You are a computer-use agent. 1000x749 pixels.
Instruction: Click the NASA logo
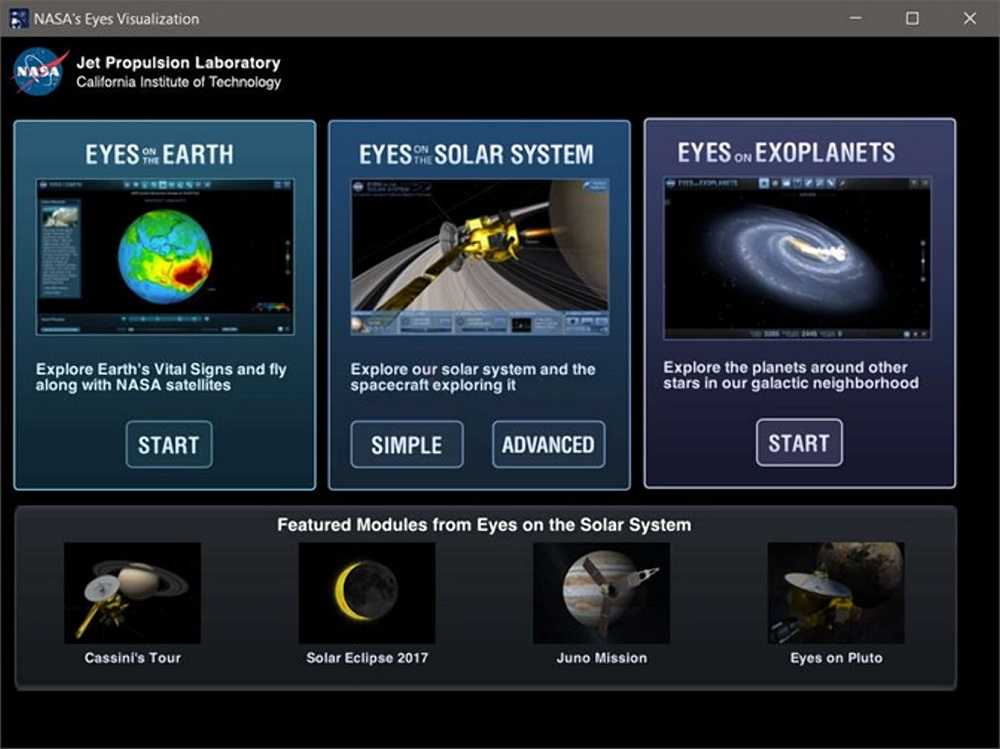[39, 71]
